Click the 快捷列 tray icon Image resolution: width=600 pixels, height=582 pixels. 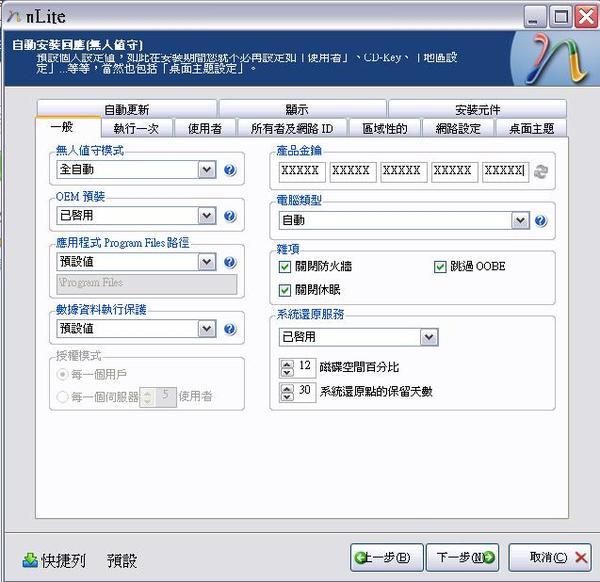coord(30,560)
